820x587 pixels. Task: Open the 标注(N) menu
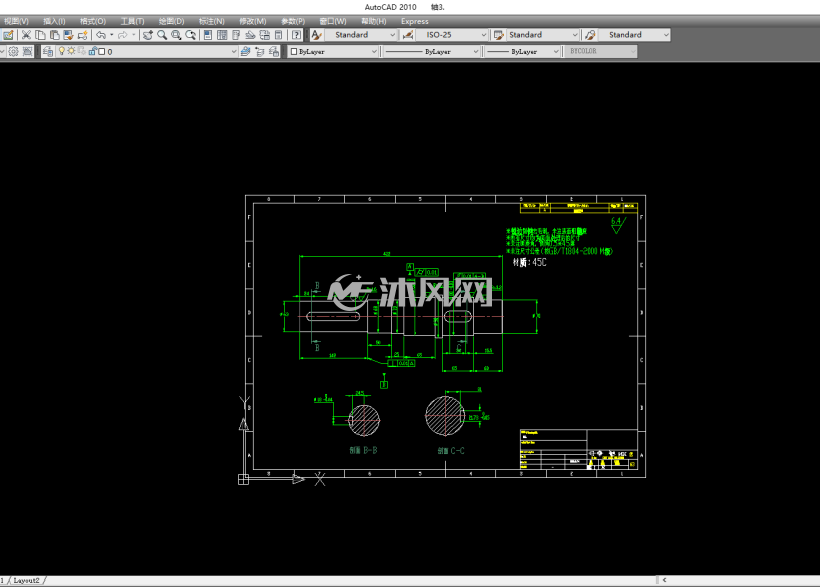(211, 21)
